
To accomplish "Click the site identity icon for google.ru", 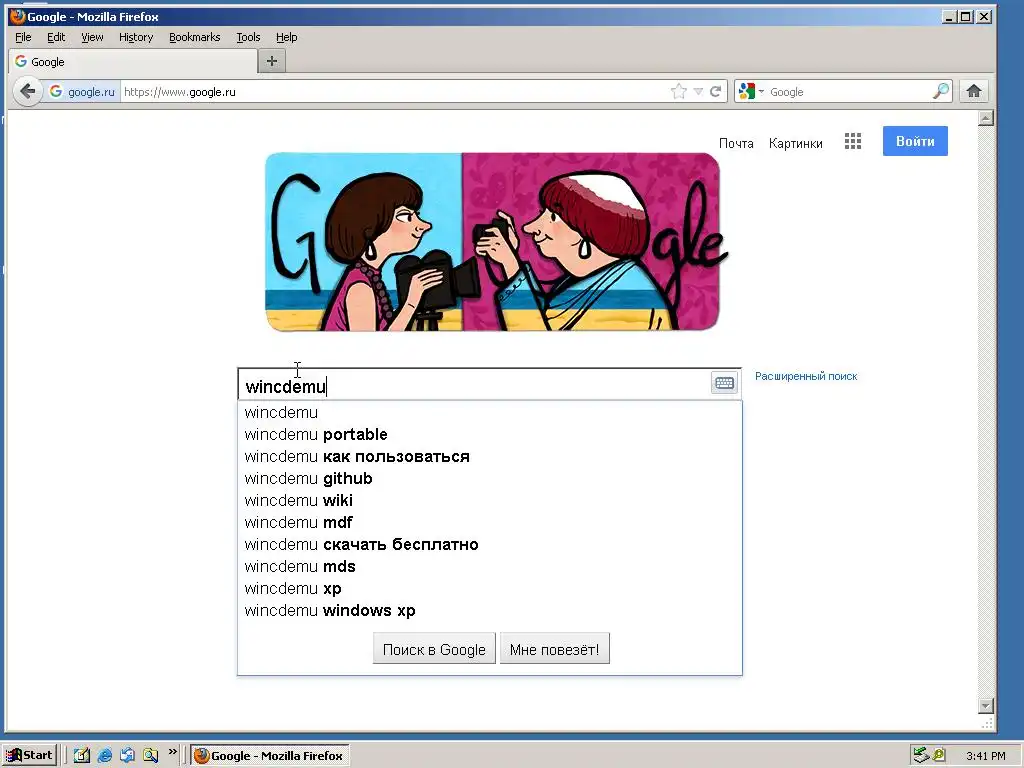I will [x=82, y=91].
